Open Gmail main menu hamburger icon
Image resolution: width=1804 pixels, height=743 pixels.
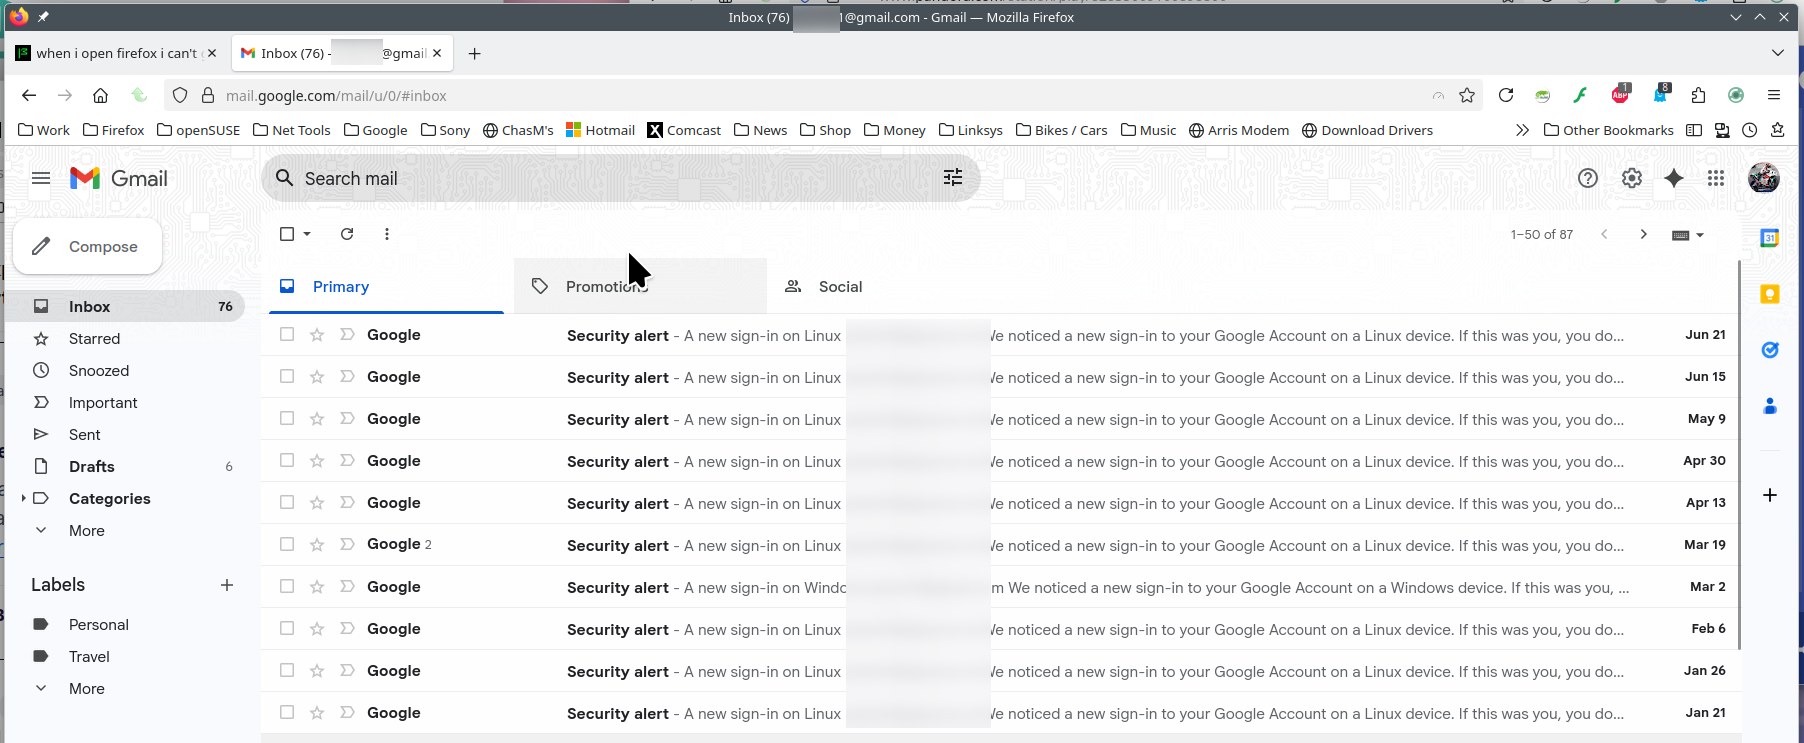coord(41,178)
